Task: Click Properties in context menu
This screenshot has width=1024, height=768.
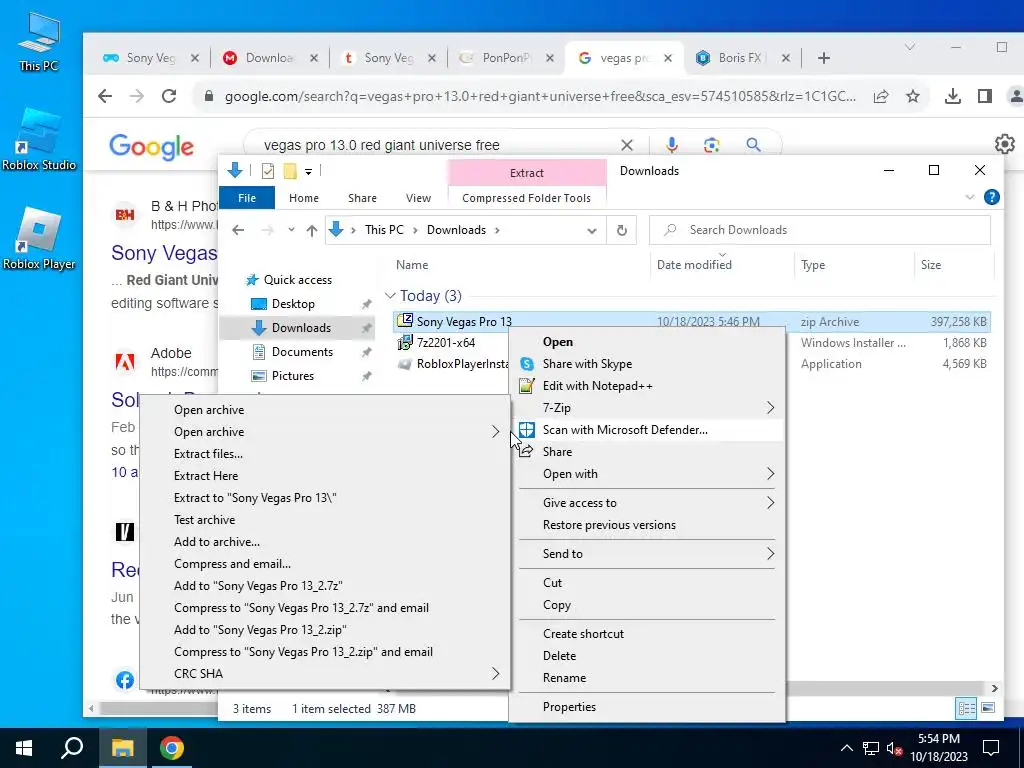Action: [569, 707]
